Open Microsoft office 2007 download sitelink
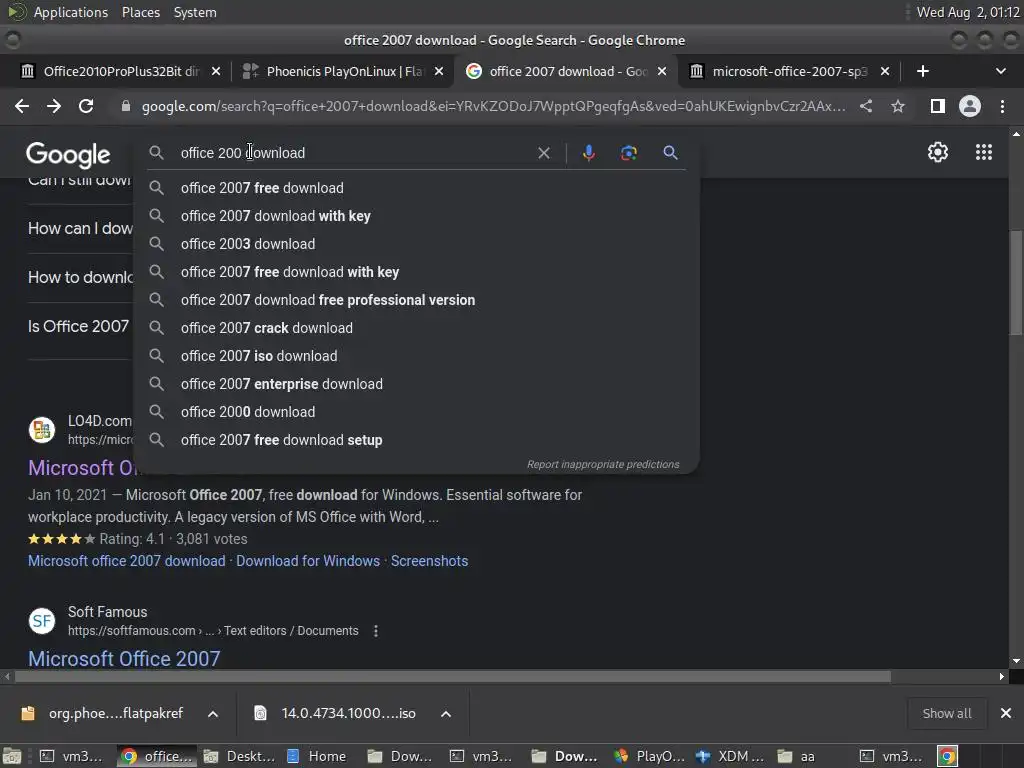This screenshot has width=1024, height=768. [x=127, y=561]
